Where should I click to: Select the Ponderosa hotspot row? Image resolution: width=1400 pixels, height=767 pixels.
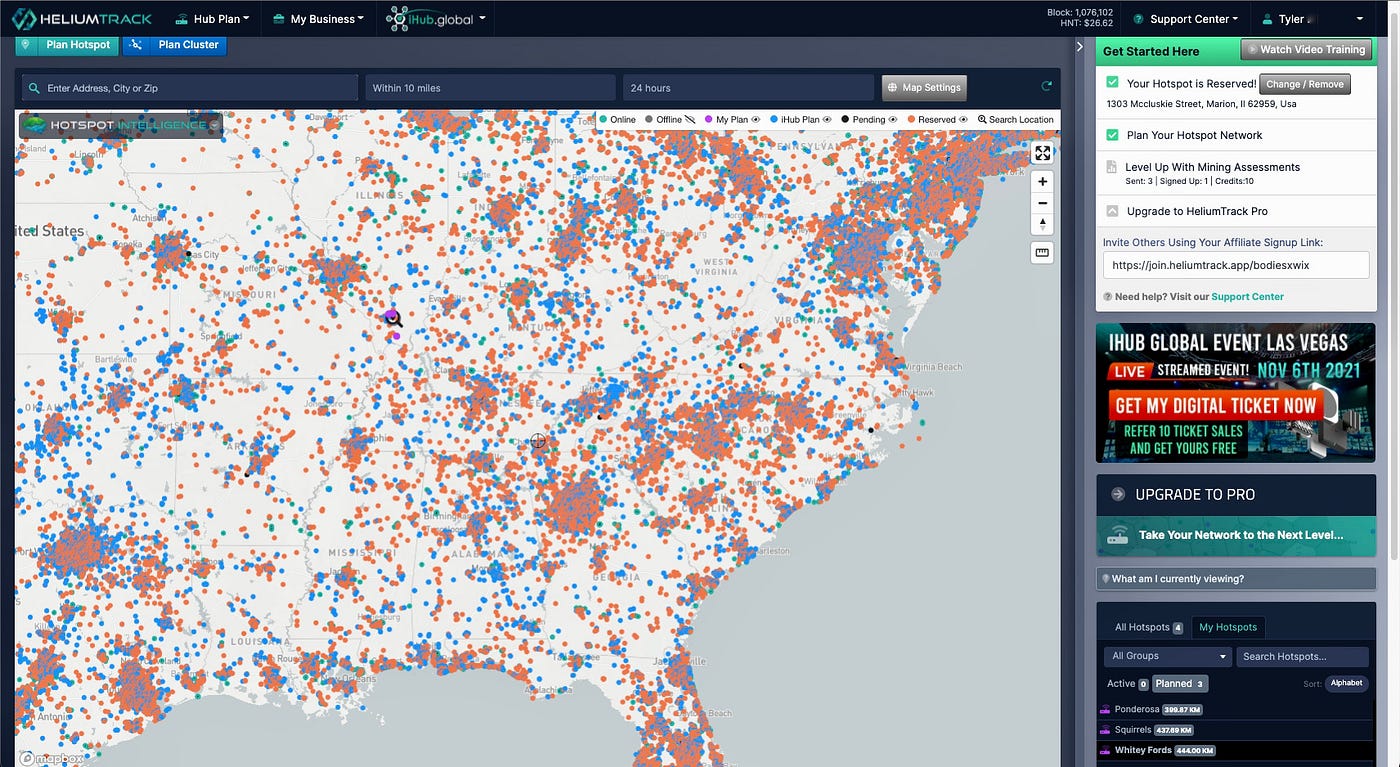click(1236, 709)
